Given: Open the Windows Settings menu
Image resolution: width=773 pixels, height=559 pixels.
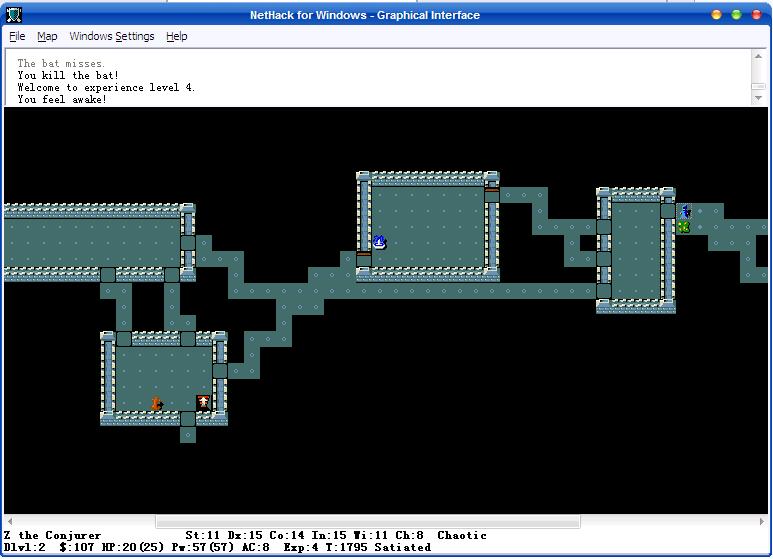Looking at the screenshot, I should (x=111, y=36).
